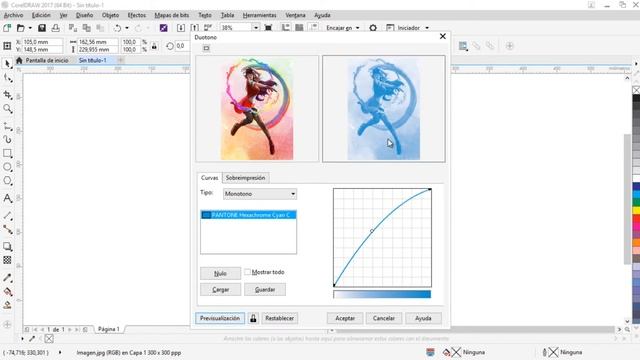Select the Polygon tool
Viewport: 640px width, 360px height.
[7, 181]
